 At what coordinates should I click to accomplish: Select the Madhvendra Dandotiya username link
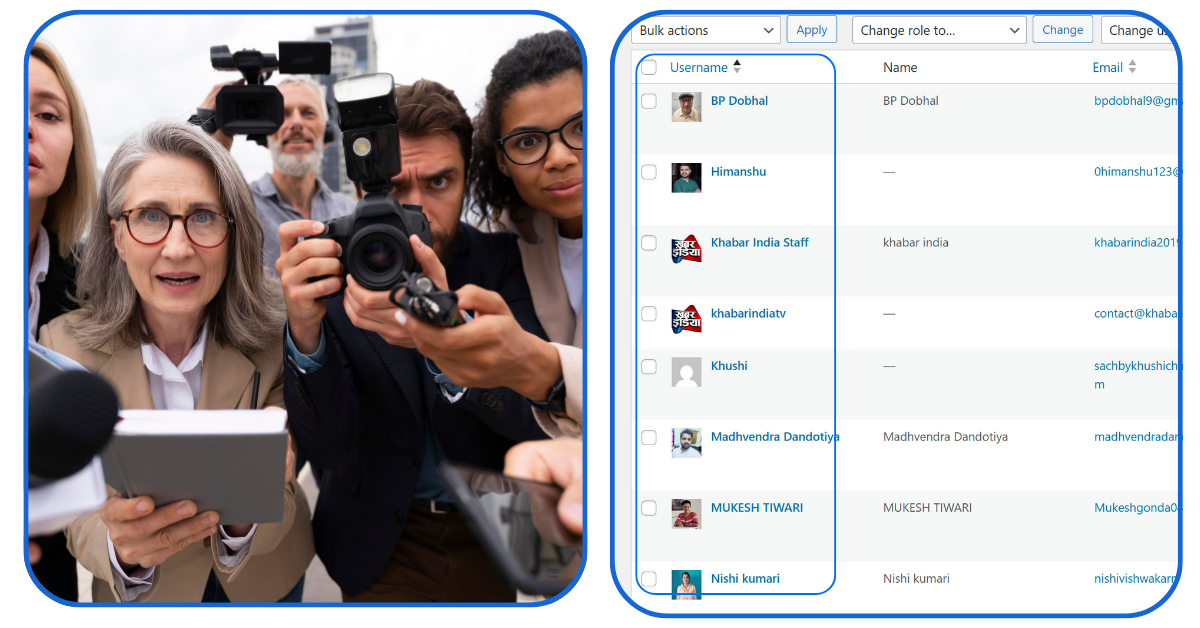click(774, 436)
